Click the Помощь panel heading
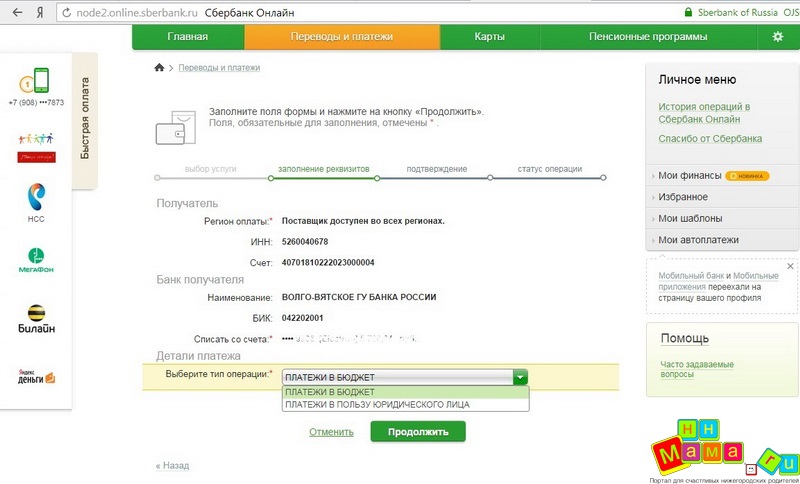The image size is (800, 484). point(685,338)
